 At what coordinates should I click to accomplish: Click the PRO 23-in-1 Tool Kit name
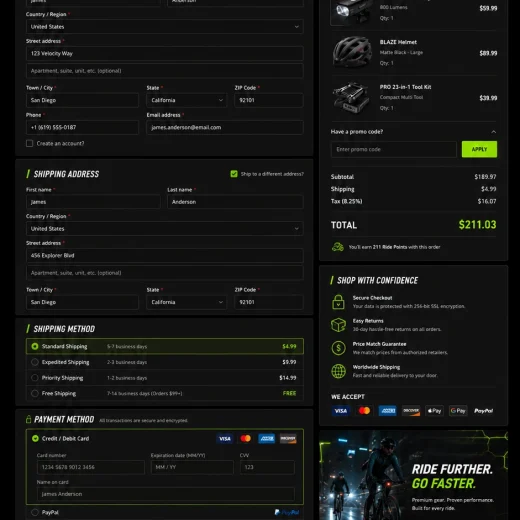click(x=405, y=87)
